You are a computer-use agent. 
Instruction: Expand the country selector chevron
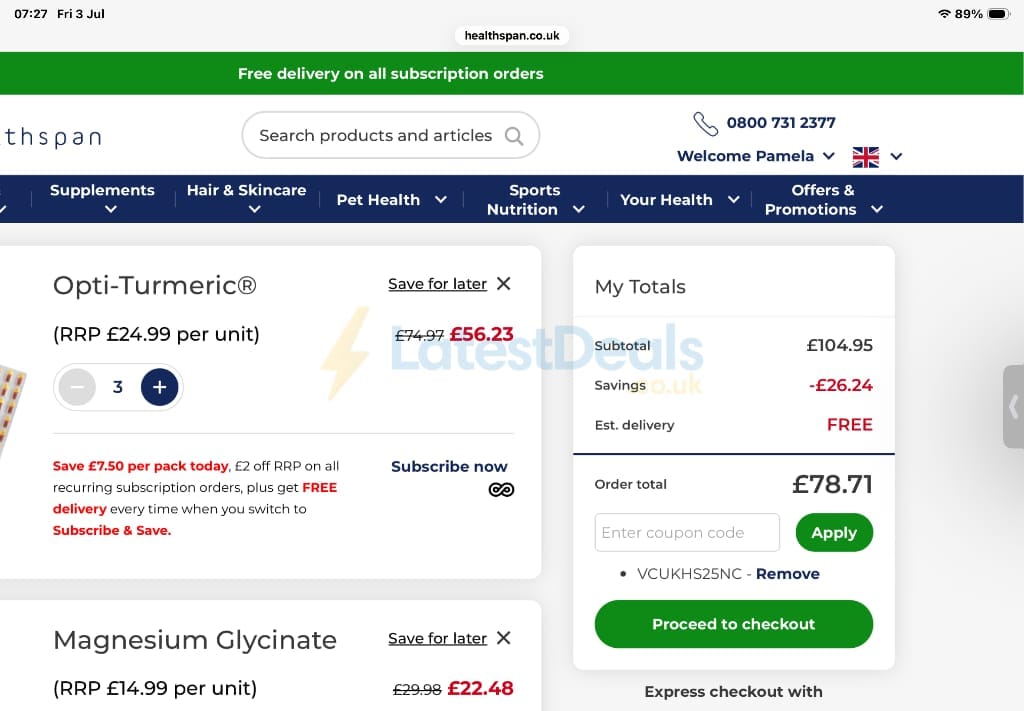pos(896,157)
